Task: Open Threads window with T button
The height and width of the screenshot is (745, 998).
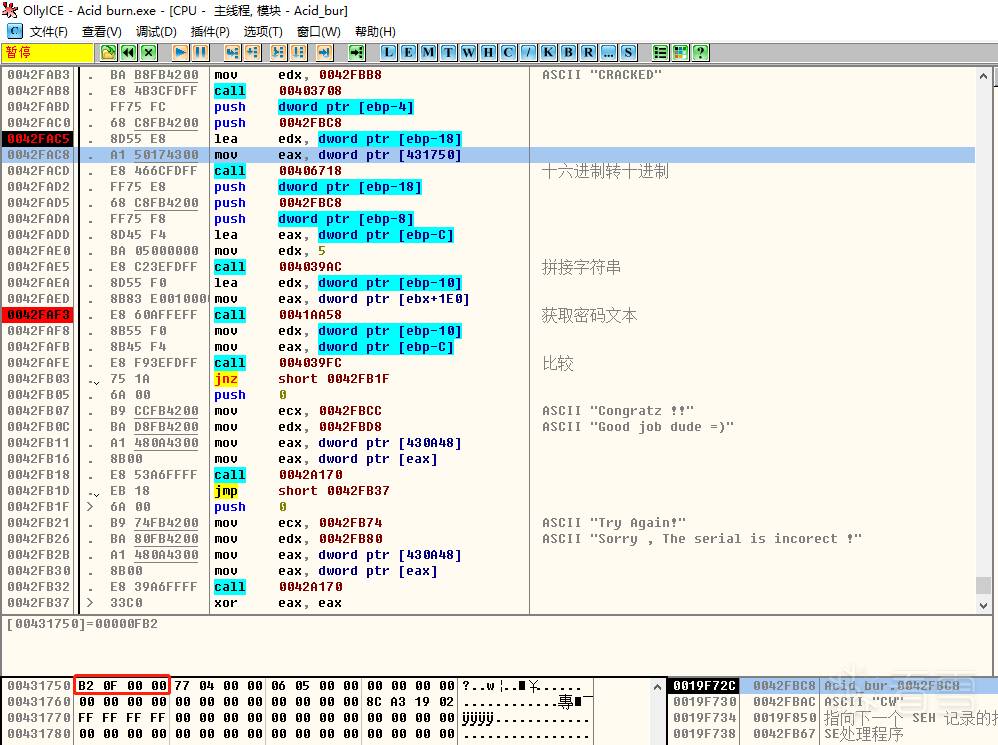Action: coord(449,53)
